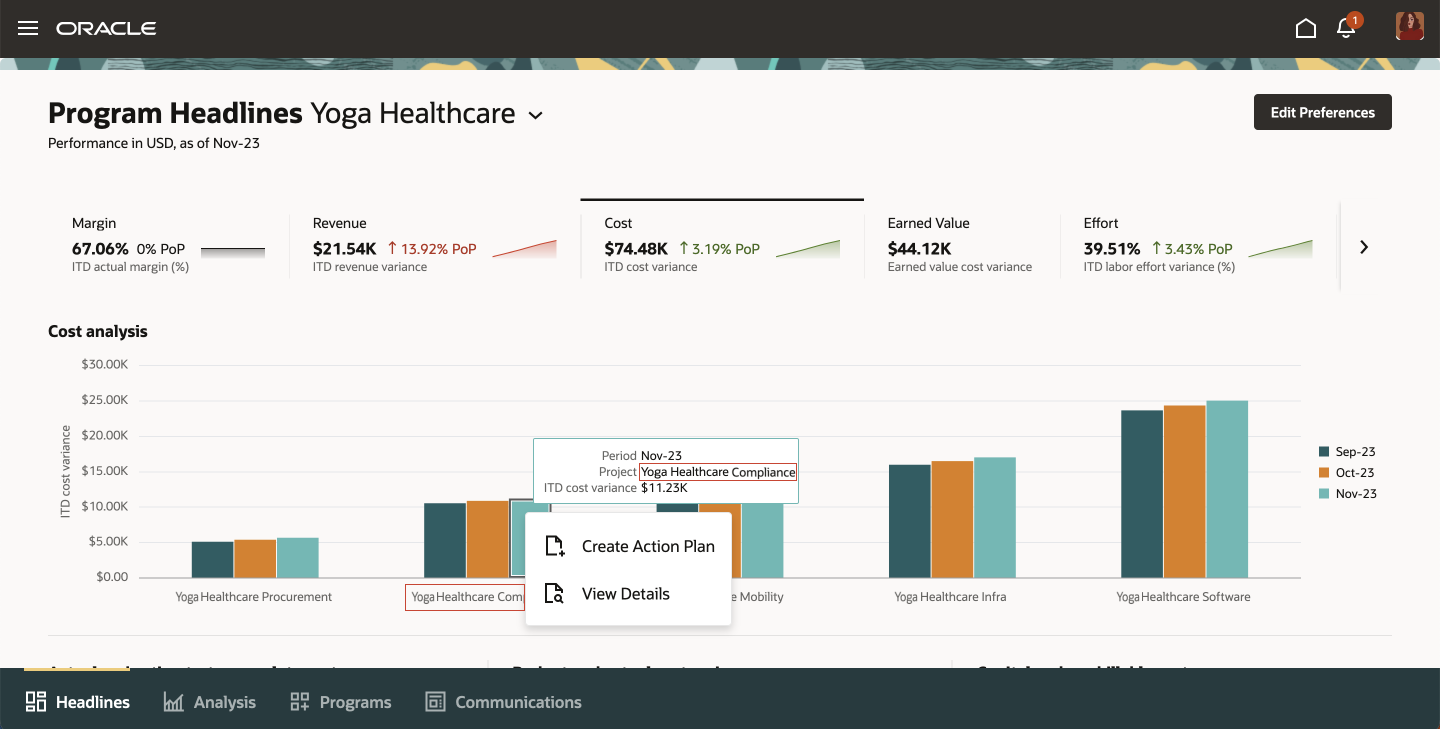Open the notifications bell
This screenshot has width=1440, height=729.
coord(1346,28)
